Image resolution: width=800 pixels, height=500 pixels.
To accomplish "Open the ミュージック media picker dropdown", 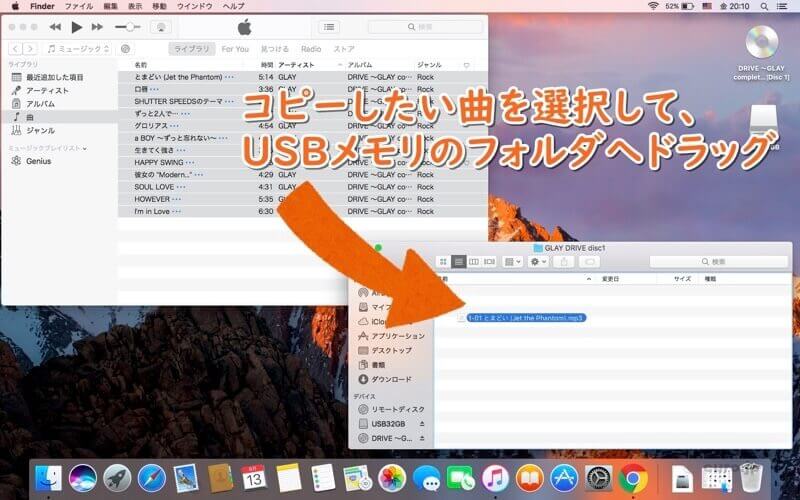I will coord(78,48).
